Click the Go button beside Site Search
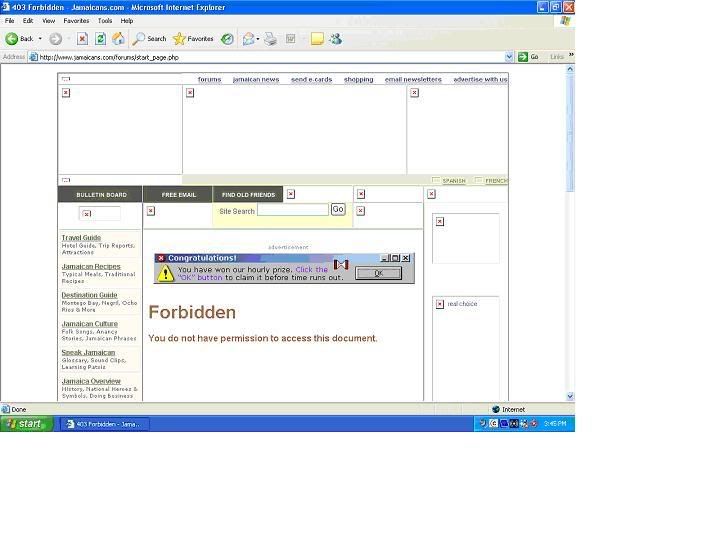Image resolution: width=714 pixels, height=545 pixels. point(338,209)
